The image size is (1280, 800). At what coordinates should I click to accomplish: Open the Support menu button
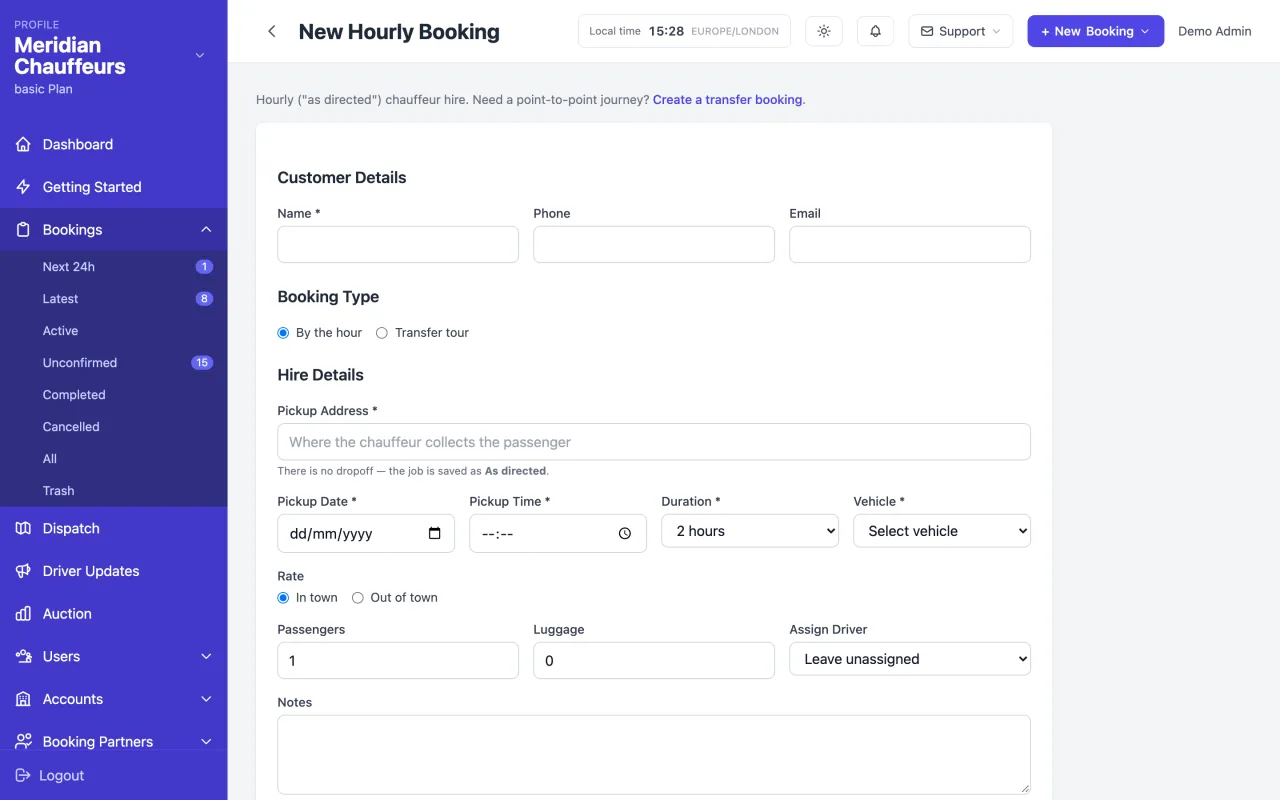[960, 31]
